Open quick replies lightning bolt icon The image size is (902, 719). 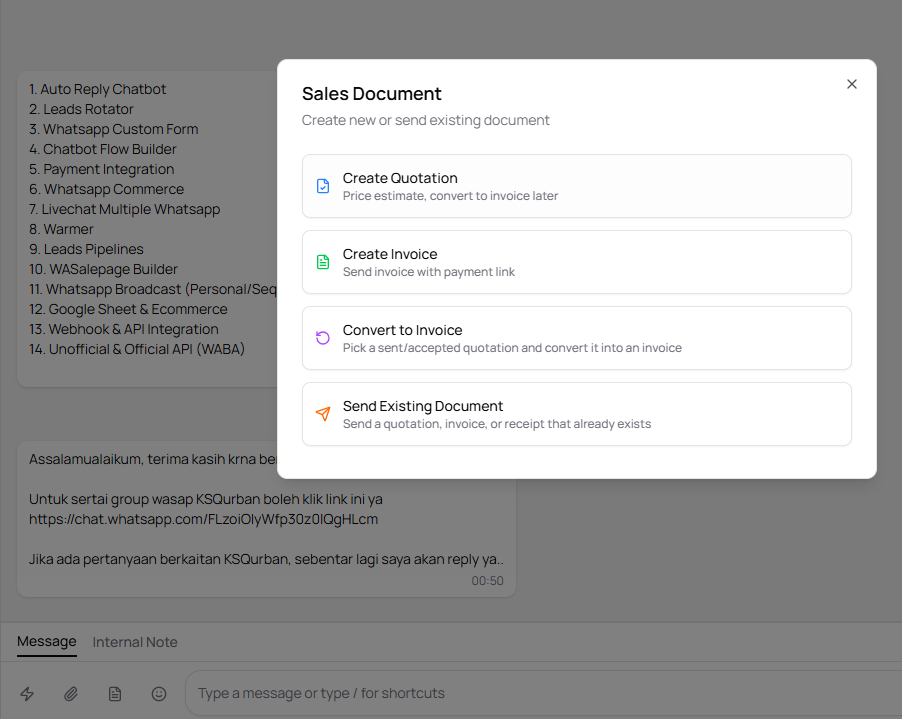[x=27, y=694]
